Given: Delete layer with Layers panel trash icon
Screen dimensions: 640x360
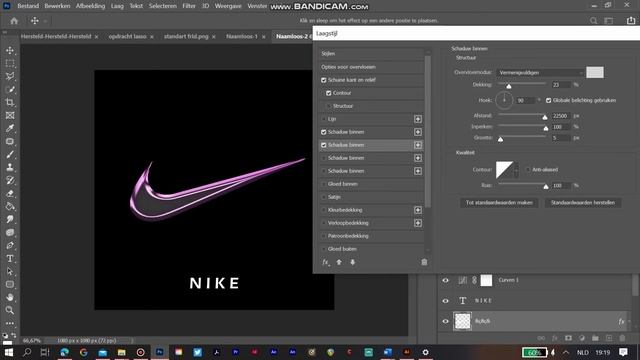Looking at the screenshot, I should click(x=622, y=338).
